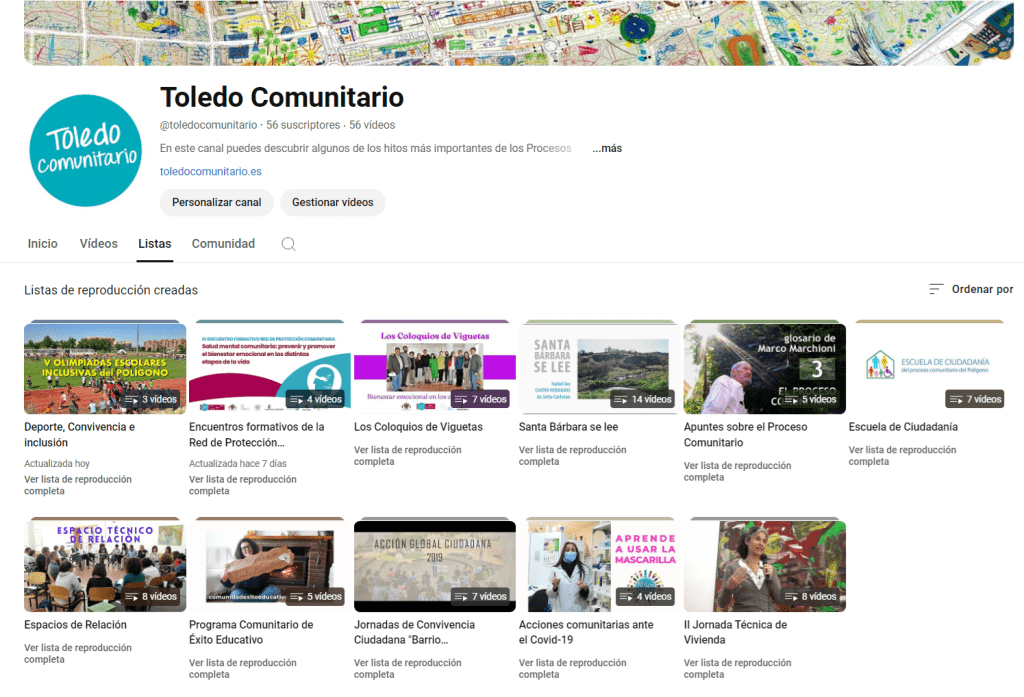The image size is (1024, 697).
Task: Open the Santa Bárbara se lee thumbnail
Action: pos(600,369)
